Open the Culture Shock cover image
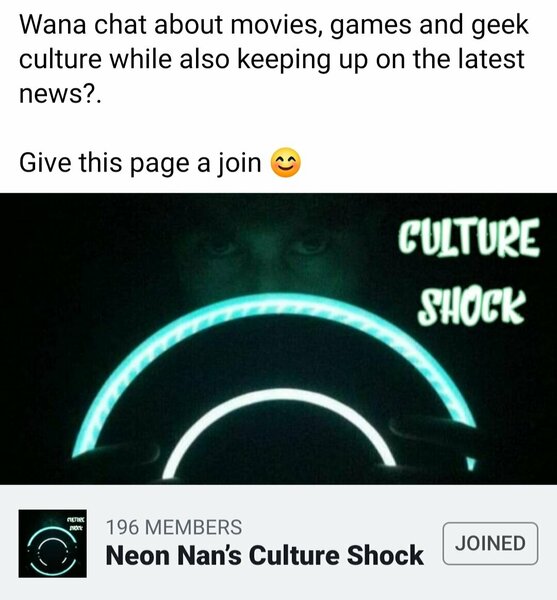 pyautogui.click(x=278, y=339)
